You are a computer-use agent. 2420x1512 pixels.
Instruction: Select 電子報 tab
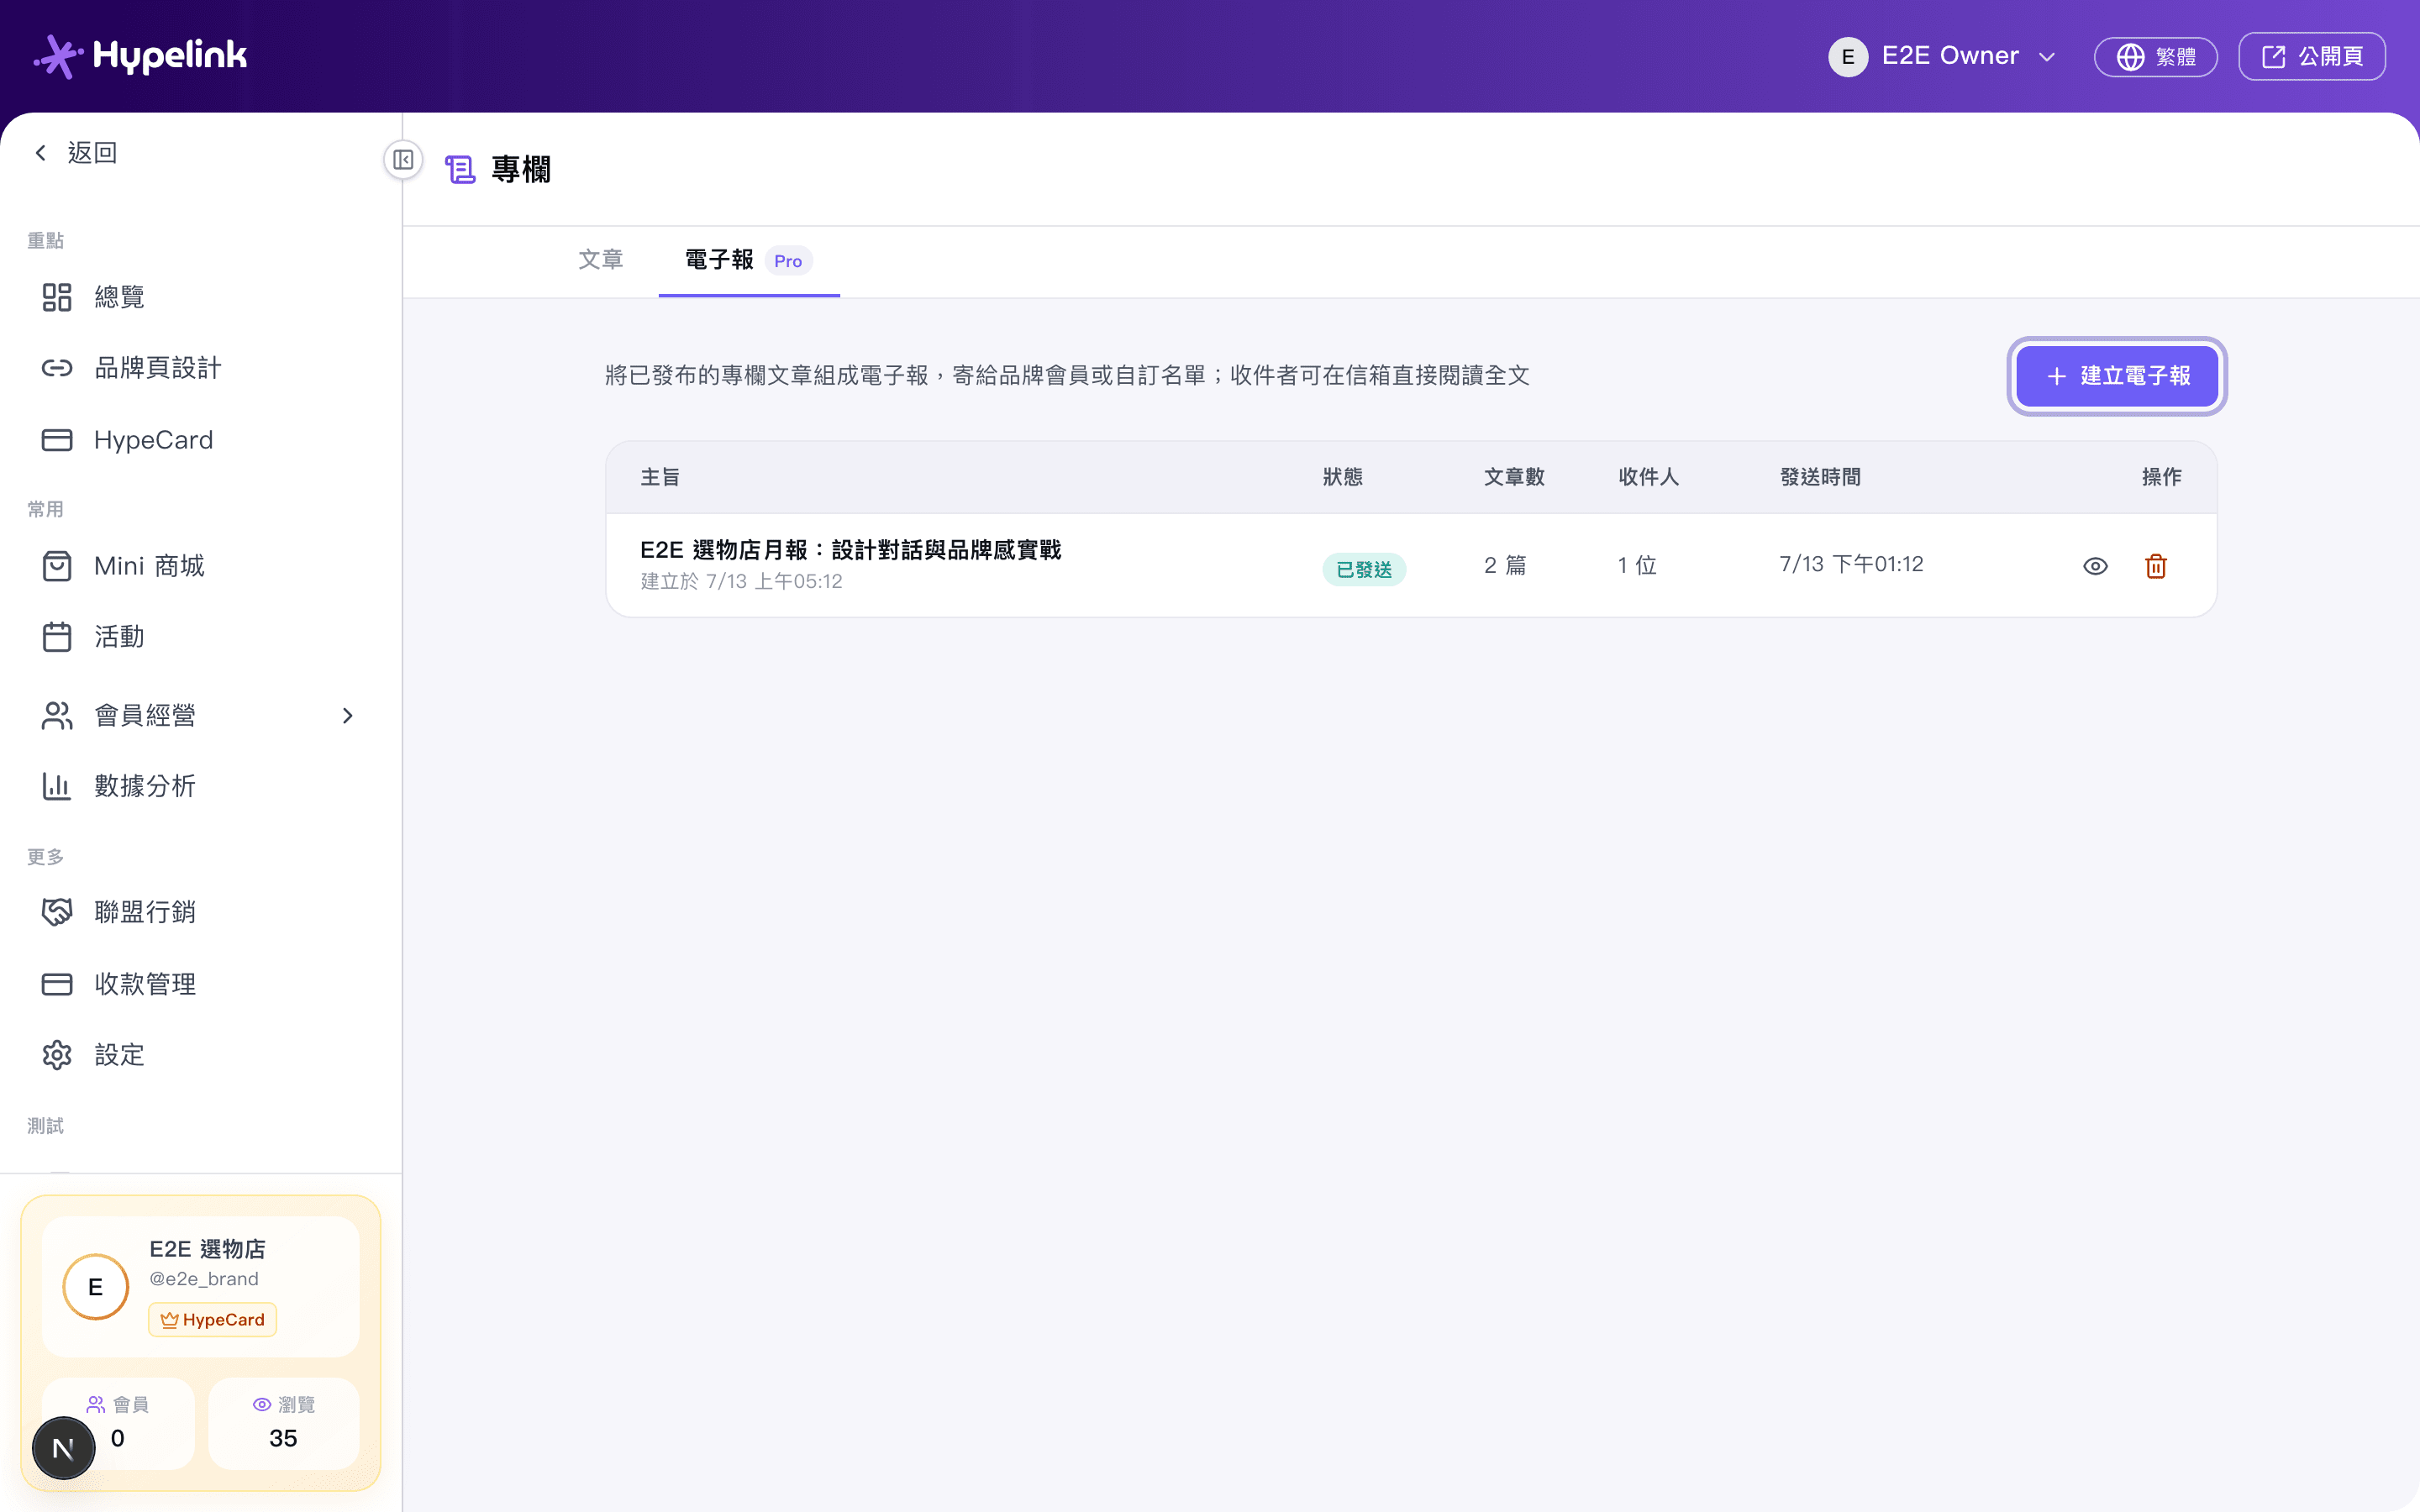point(749,260)
